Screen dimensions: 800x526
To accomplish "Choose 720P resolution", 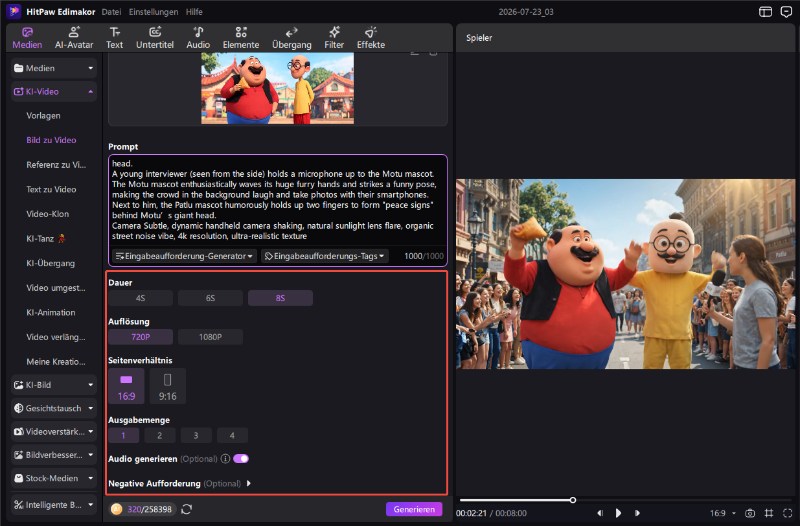I will (x=140, y=337).
